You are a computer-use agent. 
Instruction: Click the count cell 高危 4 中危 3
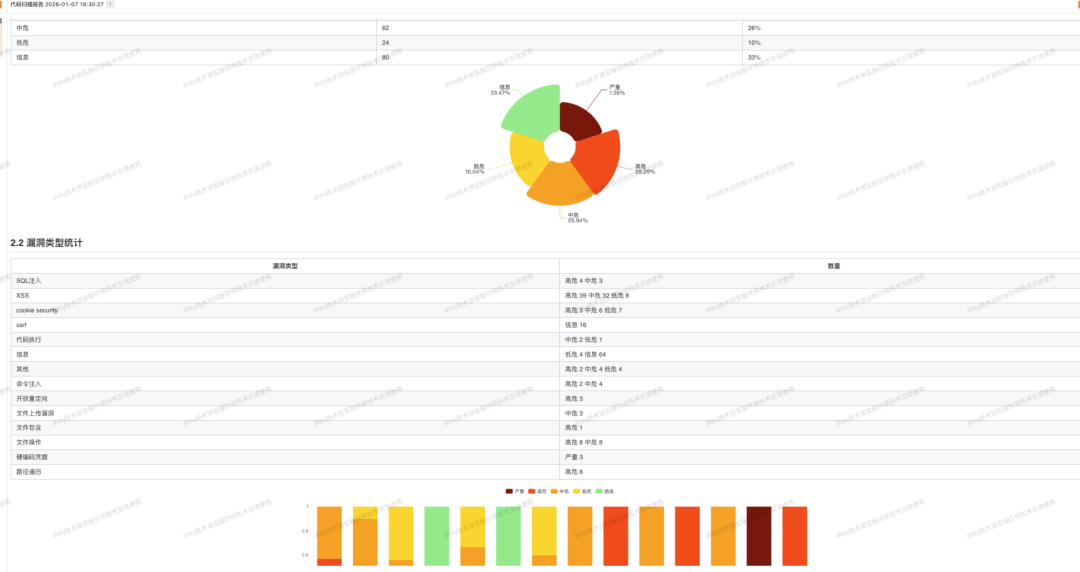click(x=820, y=280)
